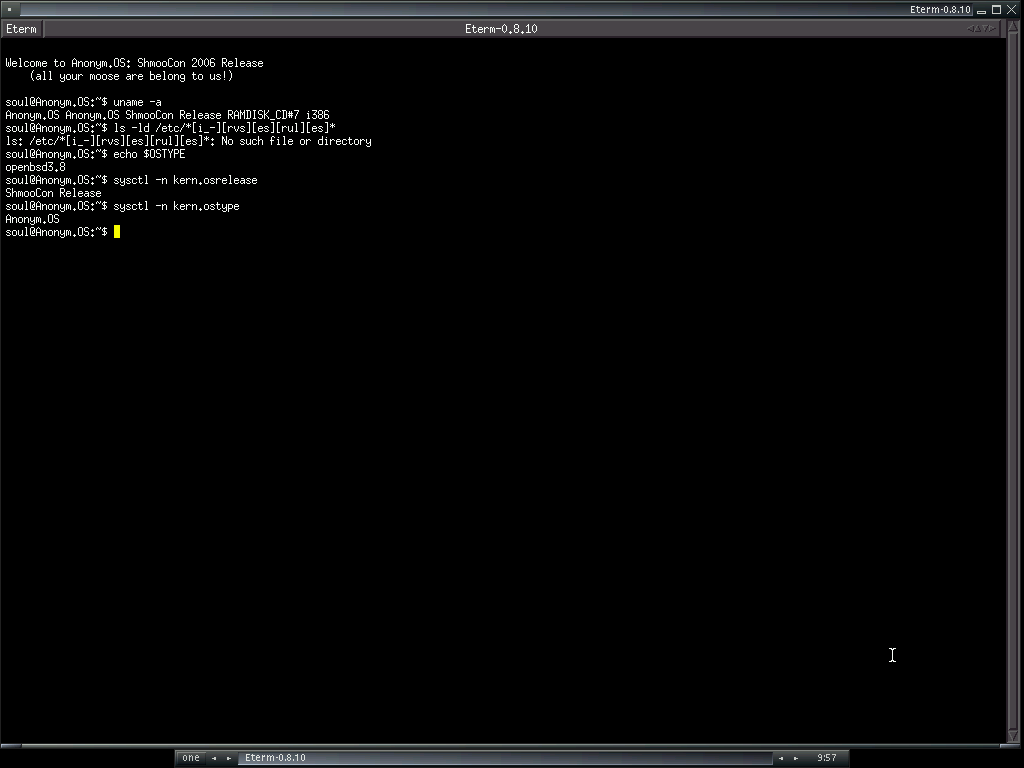Click the Eterm-0.8.10 title label in top bar
The width and height of the screenshot is (1024, 768).
coord(940,9)
